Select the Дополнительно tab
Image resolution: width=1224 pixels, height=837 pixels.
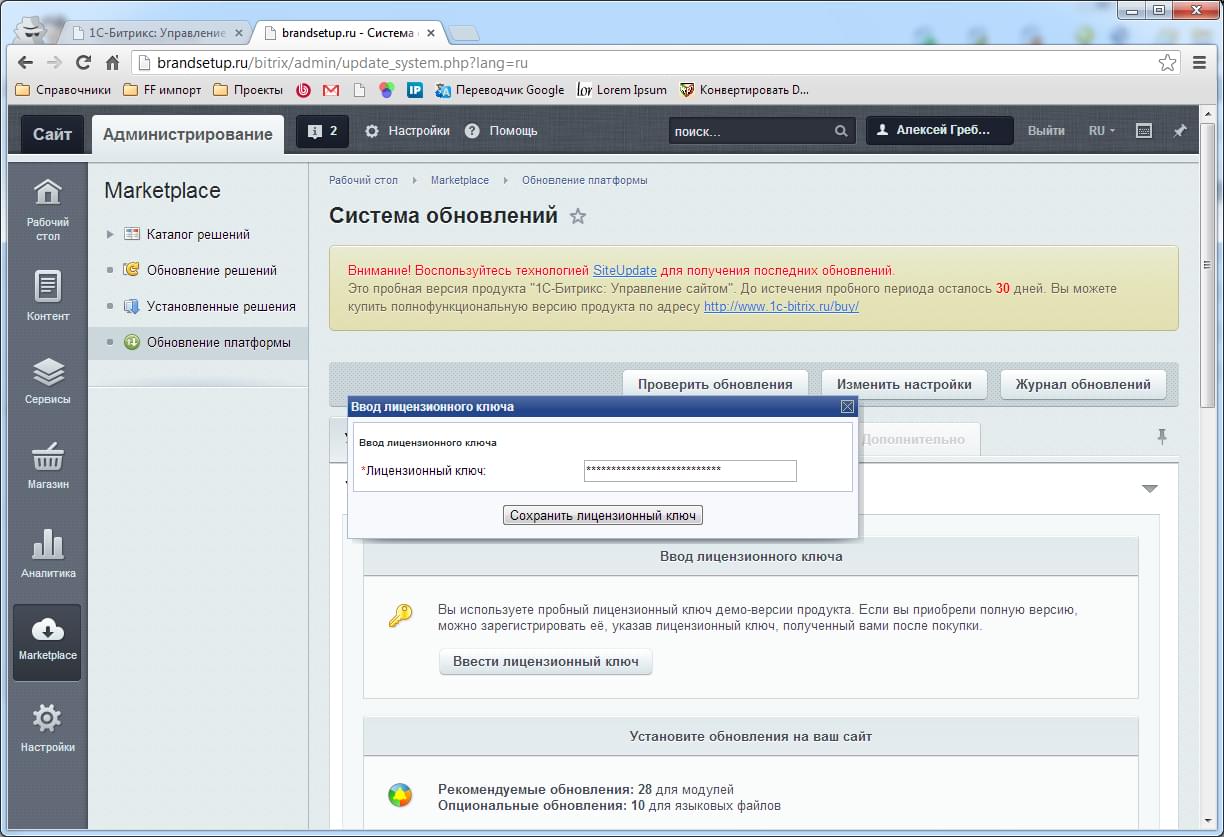915,439
